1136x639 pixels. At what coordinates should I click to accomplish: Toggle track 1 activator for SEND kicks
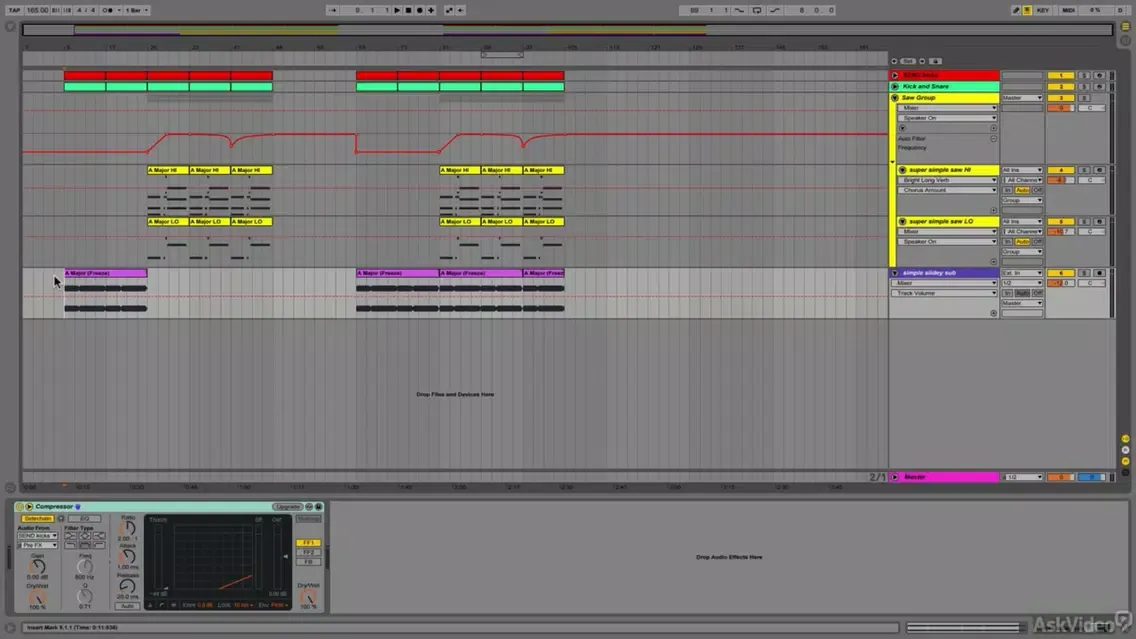click(x=1061, y=75)
